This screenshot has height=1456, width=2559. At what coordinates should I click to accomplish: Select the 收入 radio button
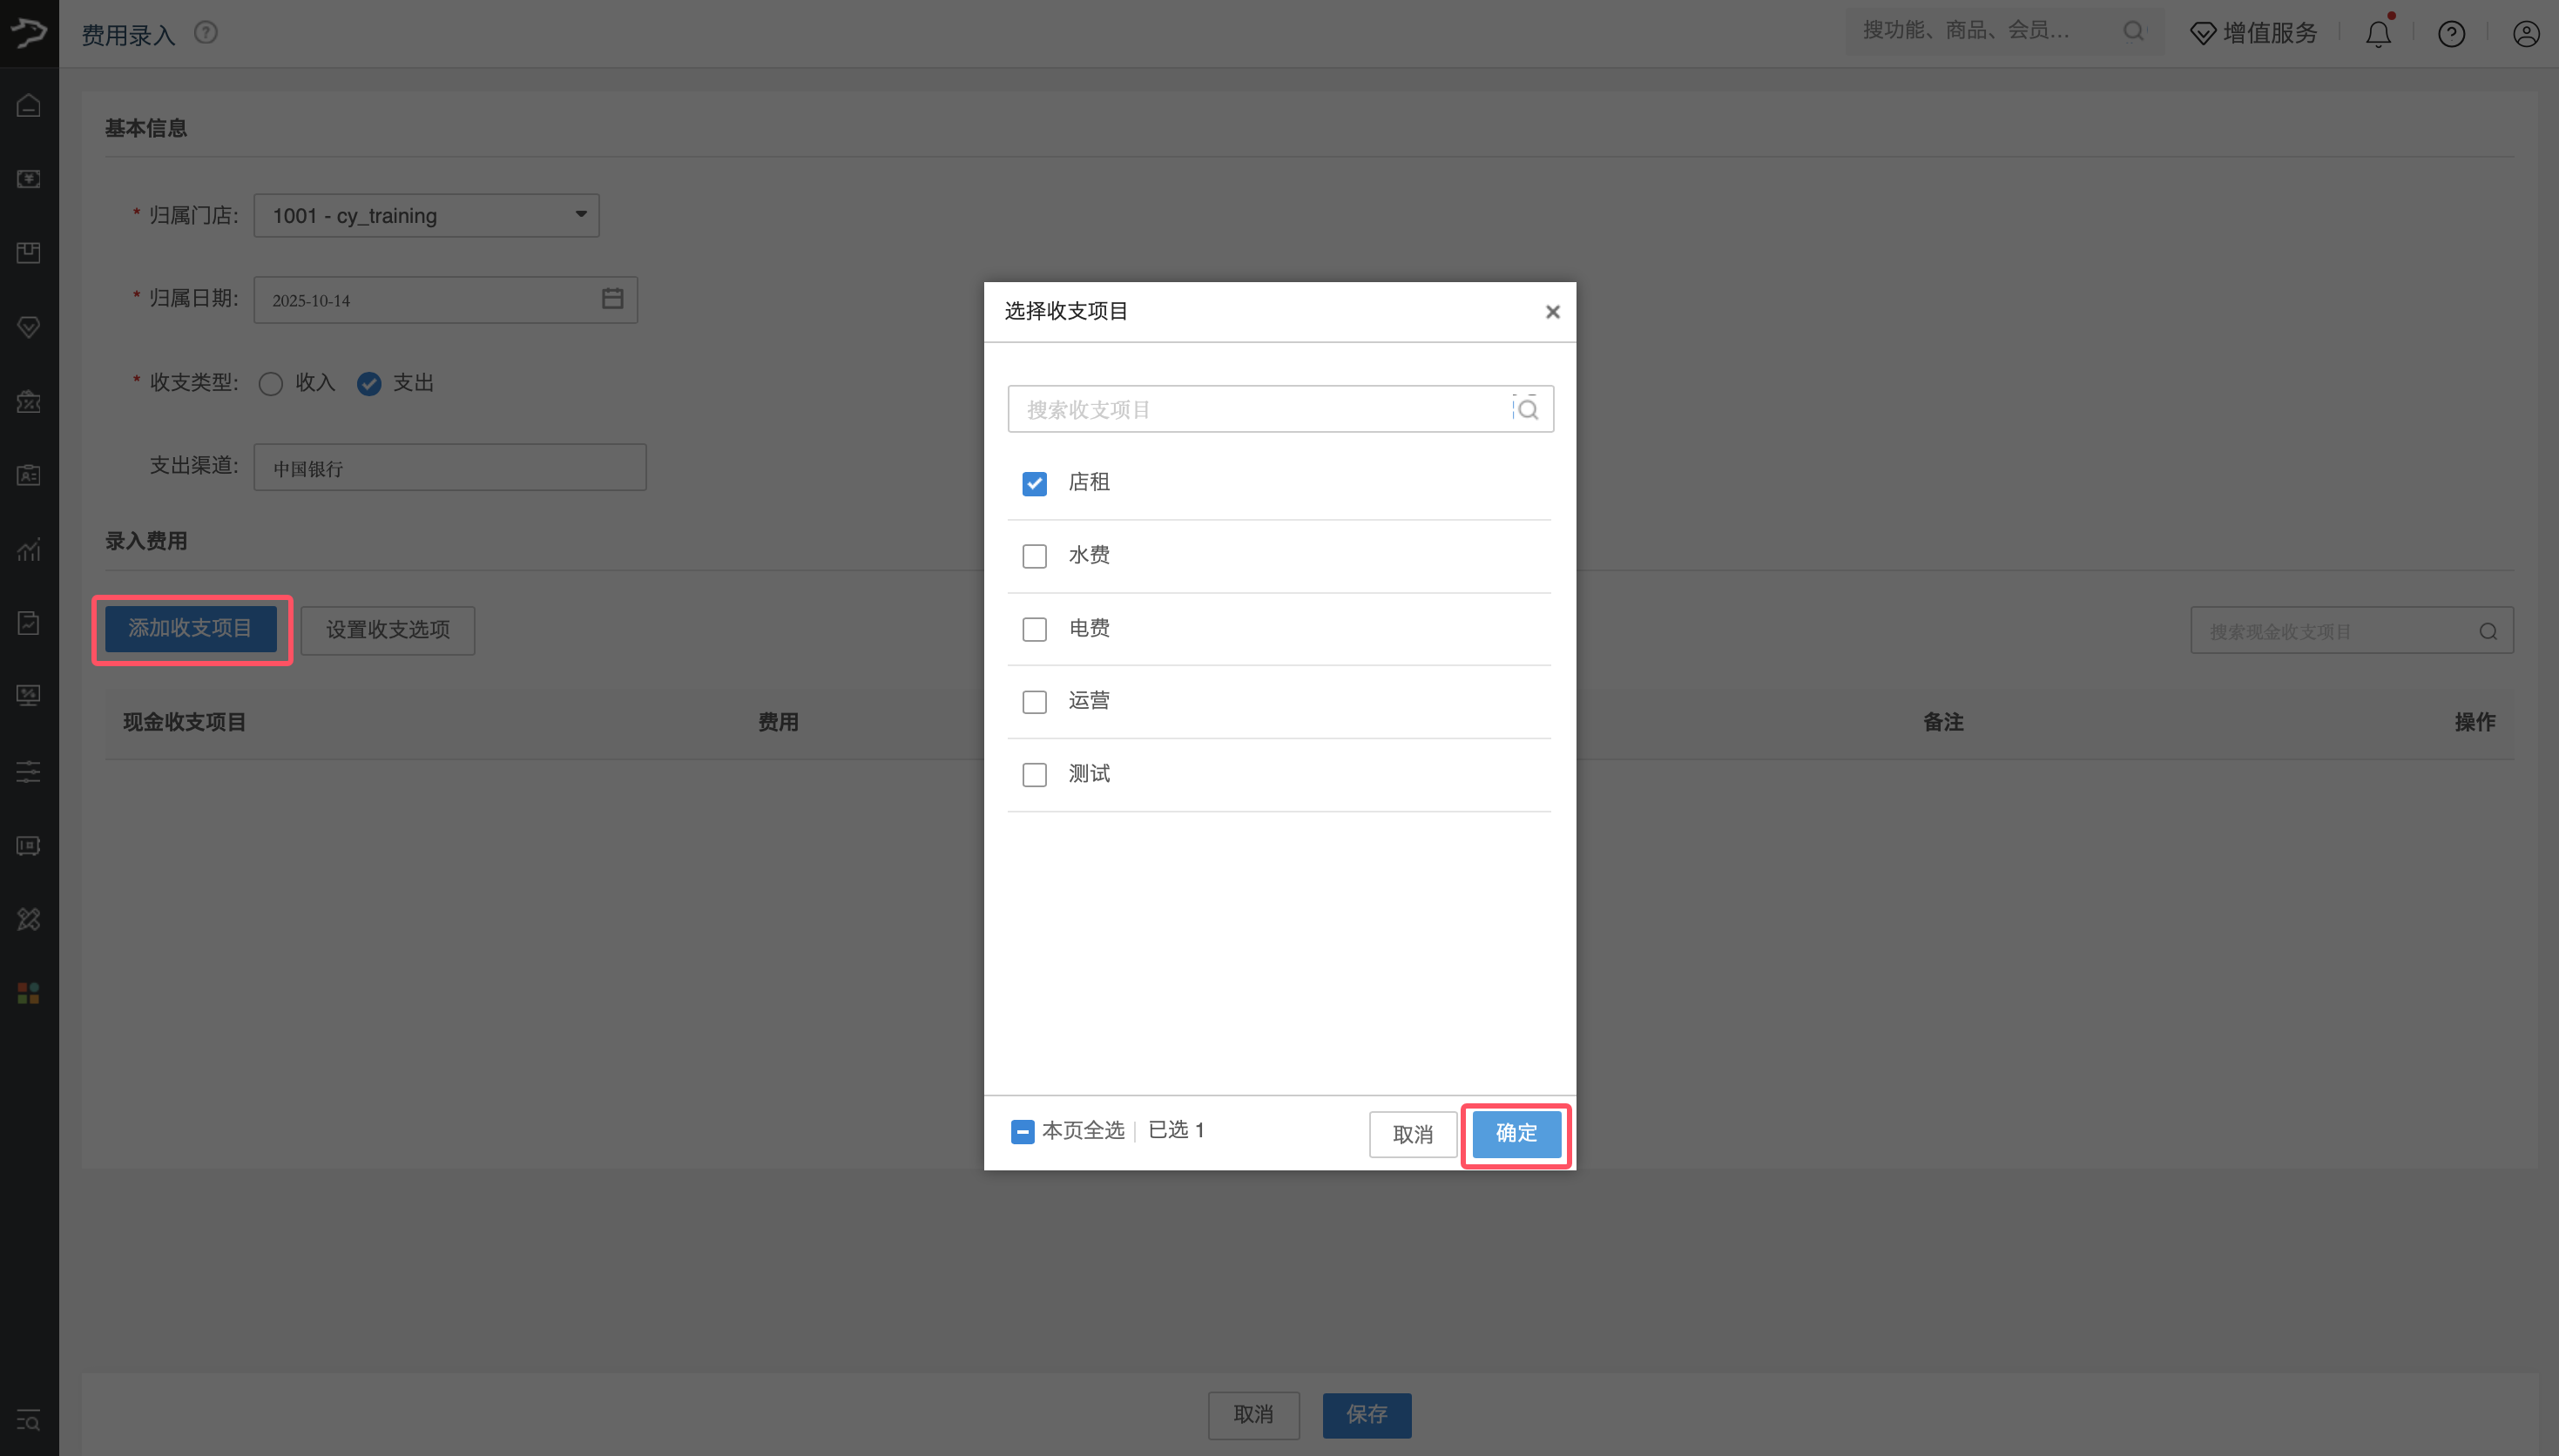[270, 383]
